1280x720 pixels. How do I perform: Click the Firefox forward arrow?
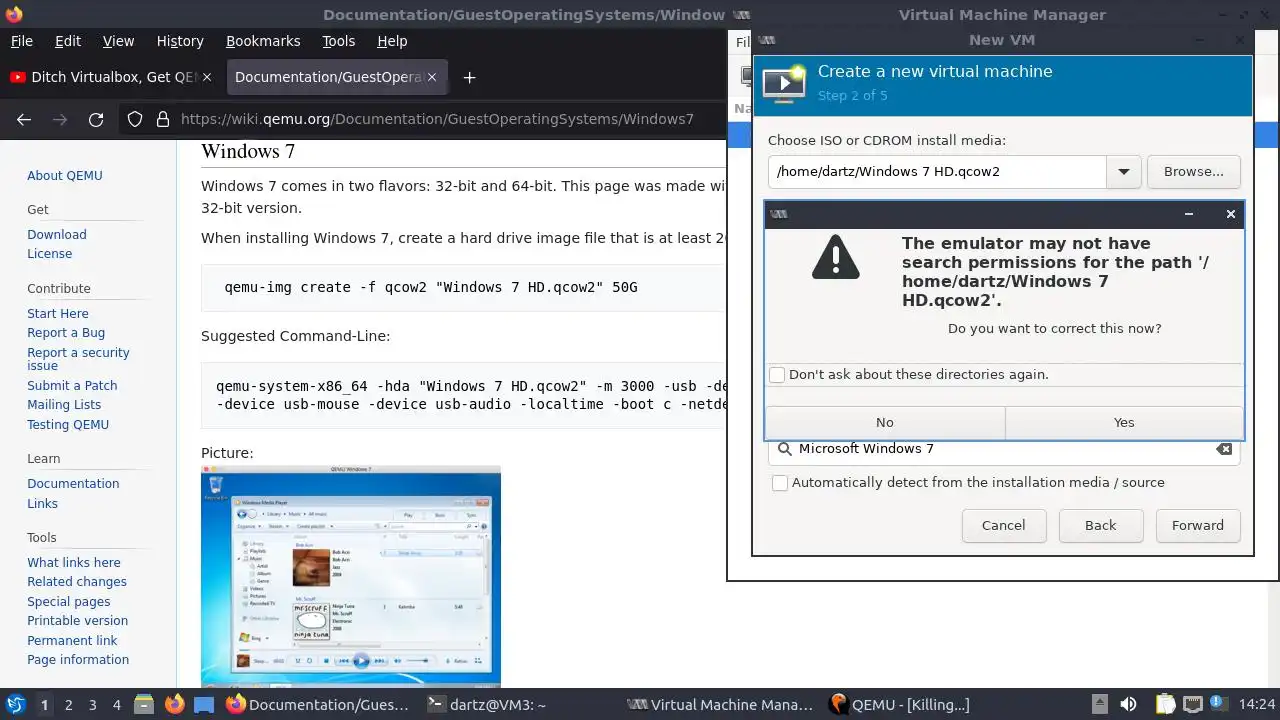pyautogui.click(x=60, y=119)
